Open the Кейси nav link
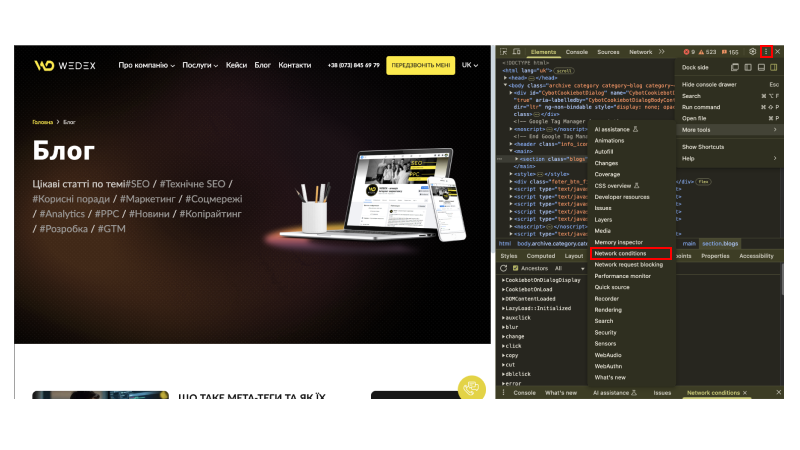Image resolution: width=800 pixels, height=450 pixels. click(236, 65)
